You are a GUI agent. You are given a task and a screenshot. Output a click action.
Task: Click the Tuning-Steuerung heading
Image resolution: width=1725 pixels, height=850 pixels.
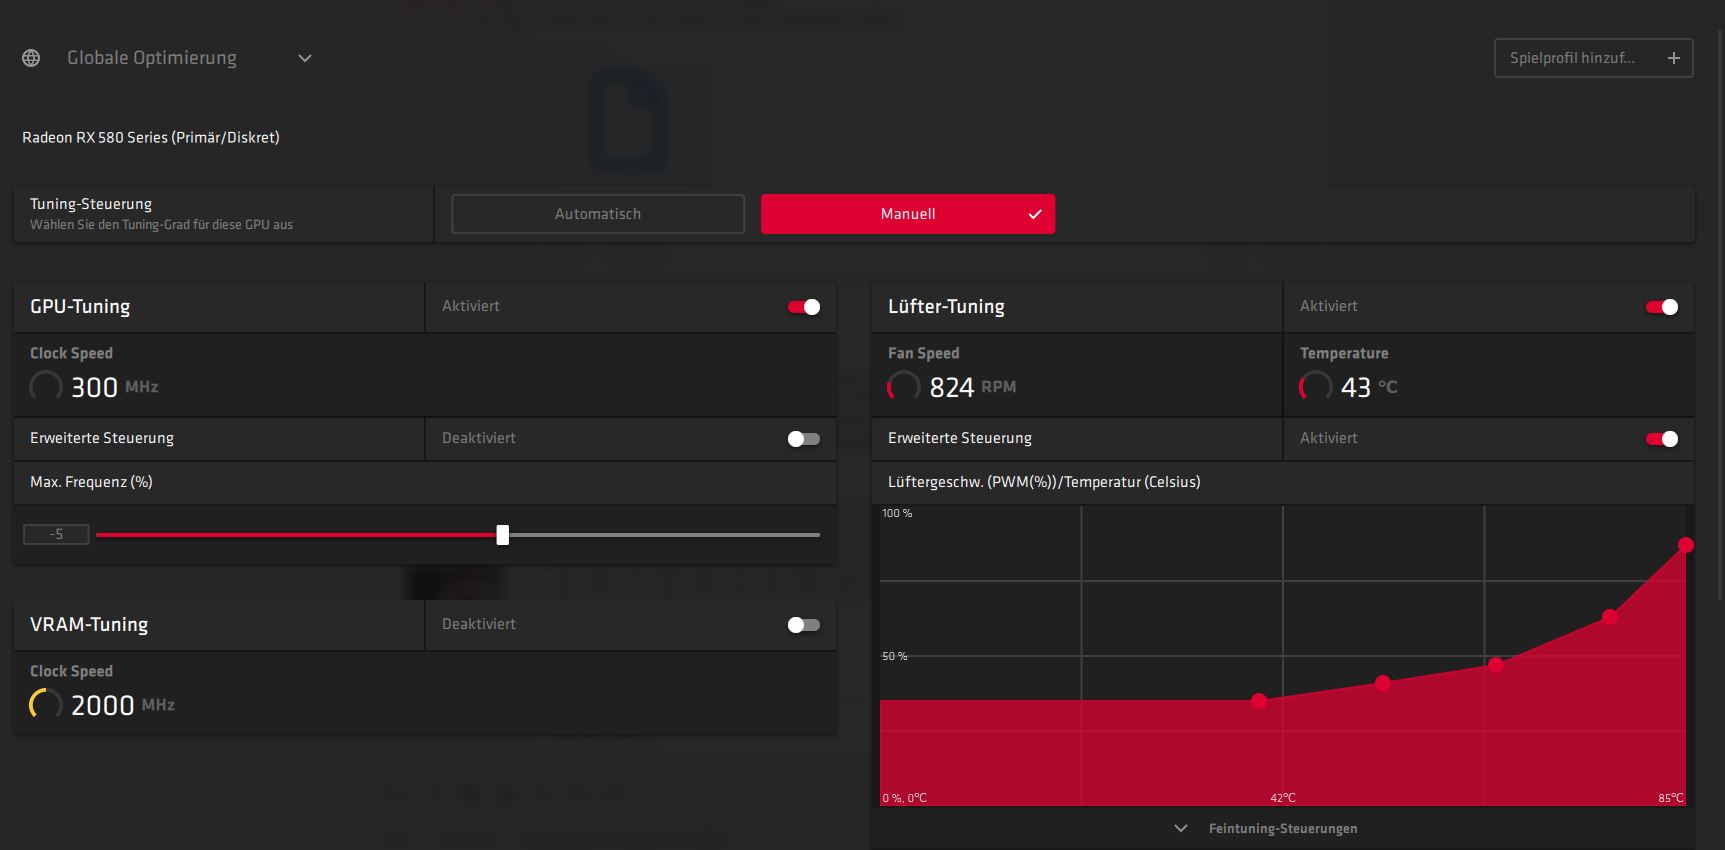(91, 204)
